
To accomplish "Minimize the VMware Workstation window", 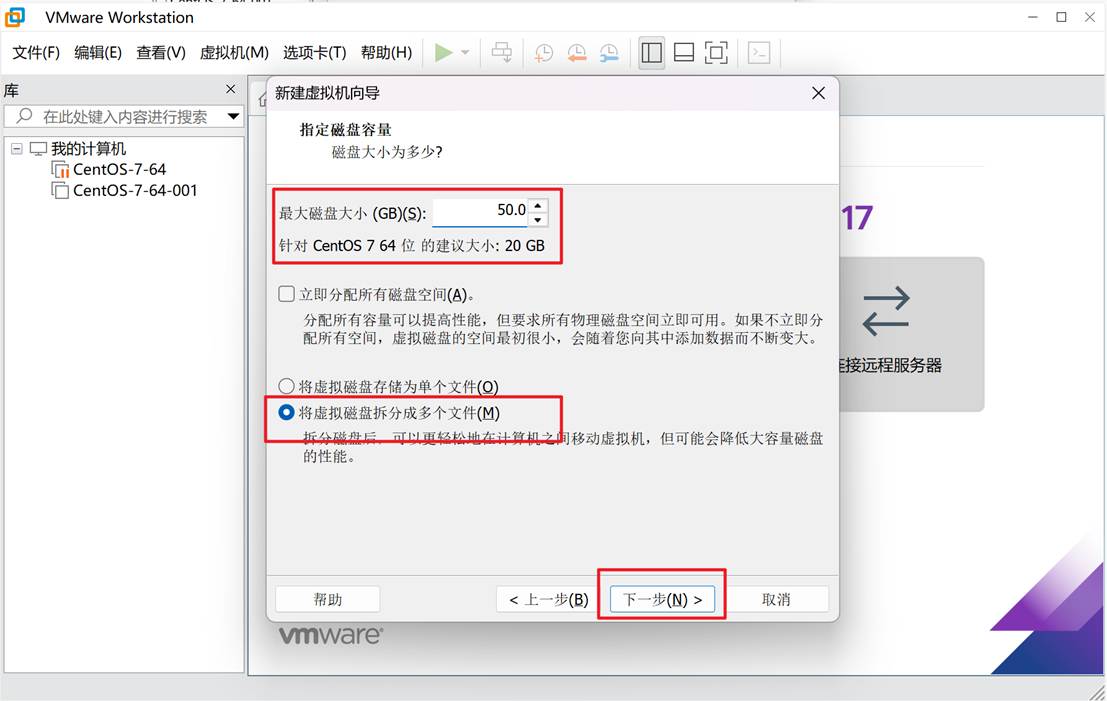I will tap(1033, 17).
